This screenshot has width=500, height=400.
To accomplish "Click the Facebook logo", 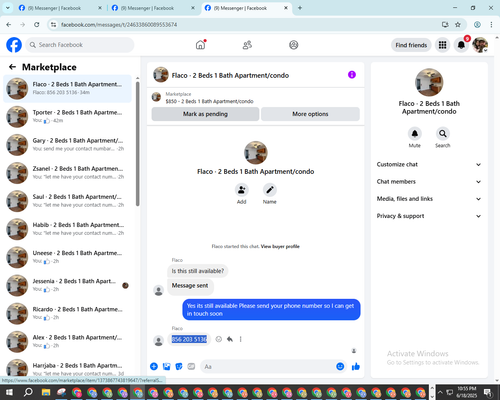I will point(14,45).
